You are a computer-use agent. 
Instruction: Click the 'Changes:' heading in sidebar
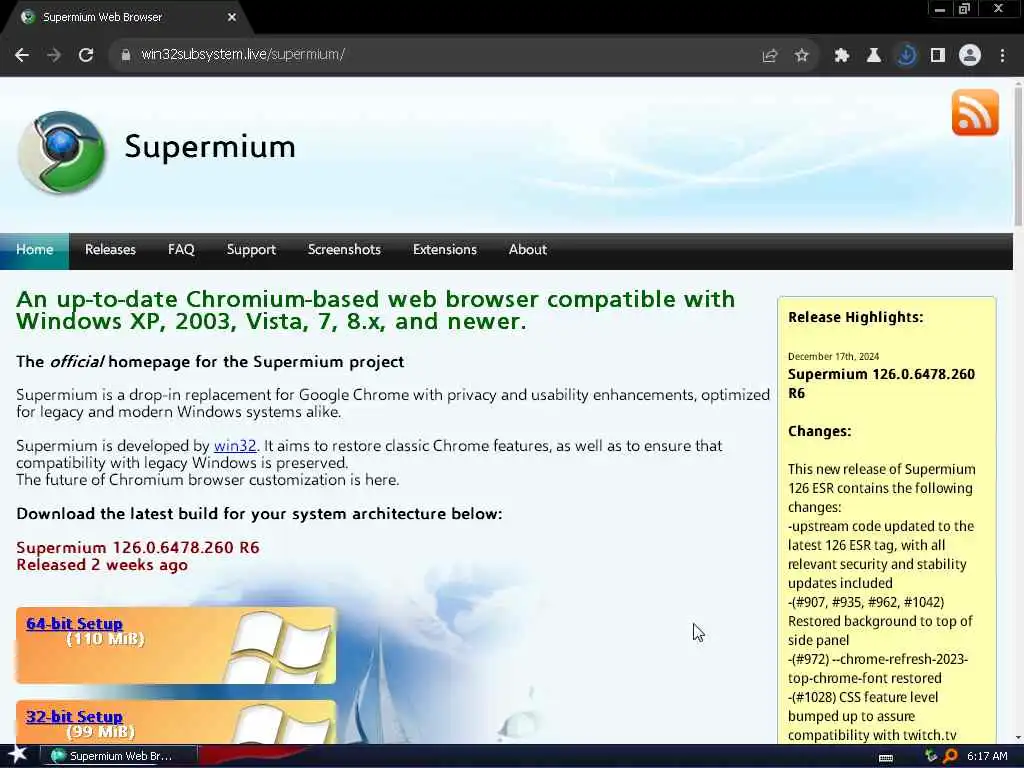[x=820, y=431]
